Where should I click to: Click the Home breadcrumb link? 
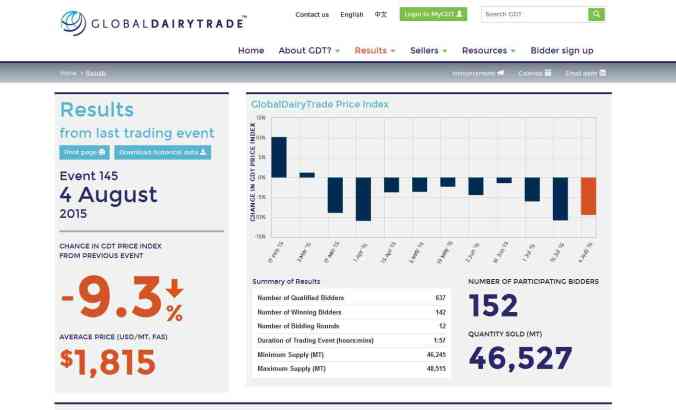pos(68,73)
